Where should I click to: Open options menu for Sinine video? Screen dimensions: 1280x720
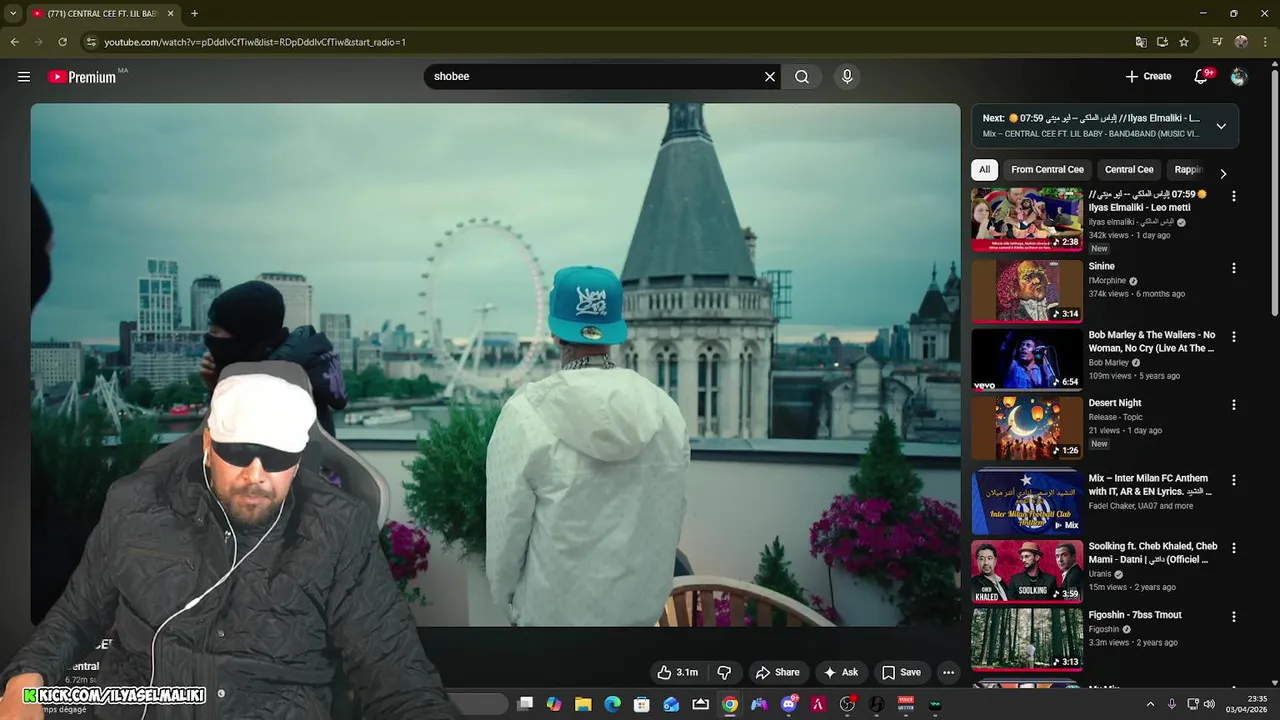point(1233,268)
